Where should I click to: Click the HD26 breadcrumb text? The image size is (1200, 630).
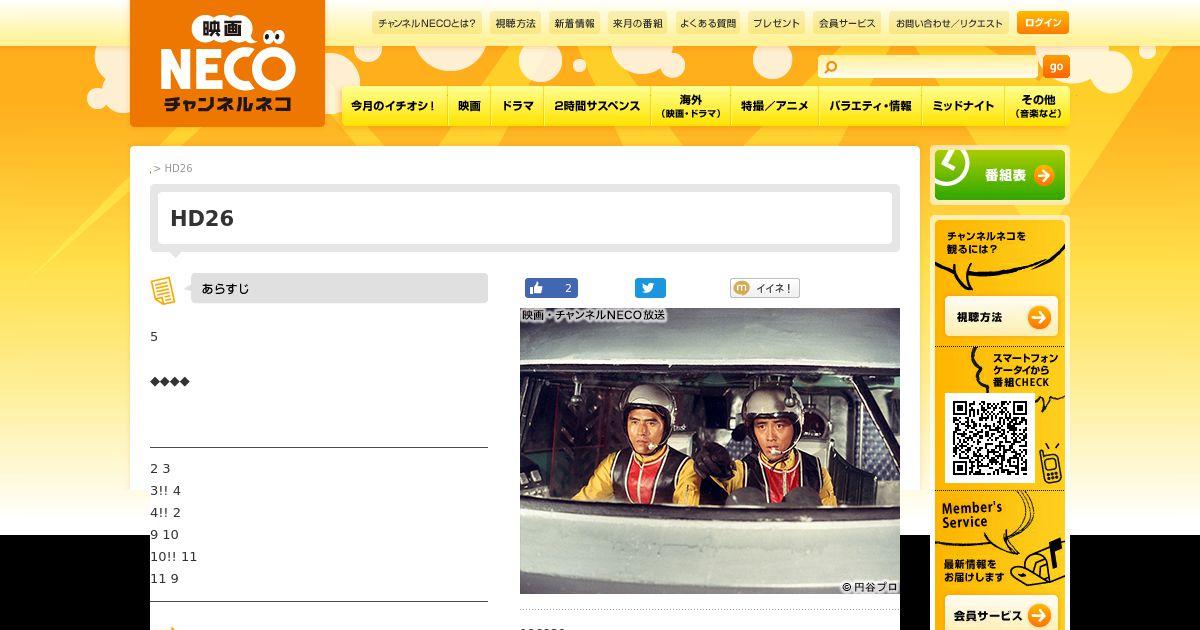178,168
